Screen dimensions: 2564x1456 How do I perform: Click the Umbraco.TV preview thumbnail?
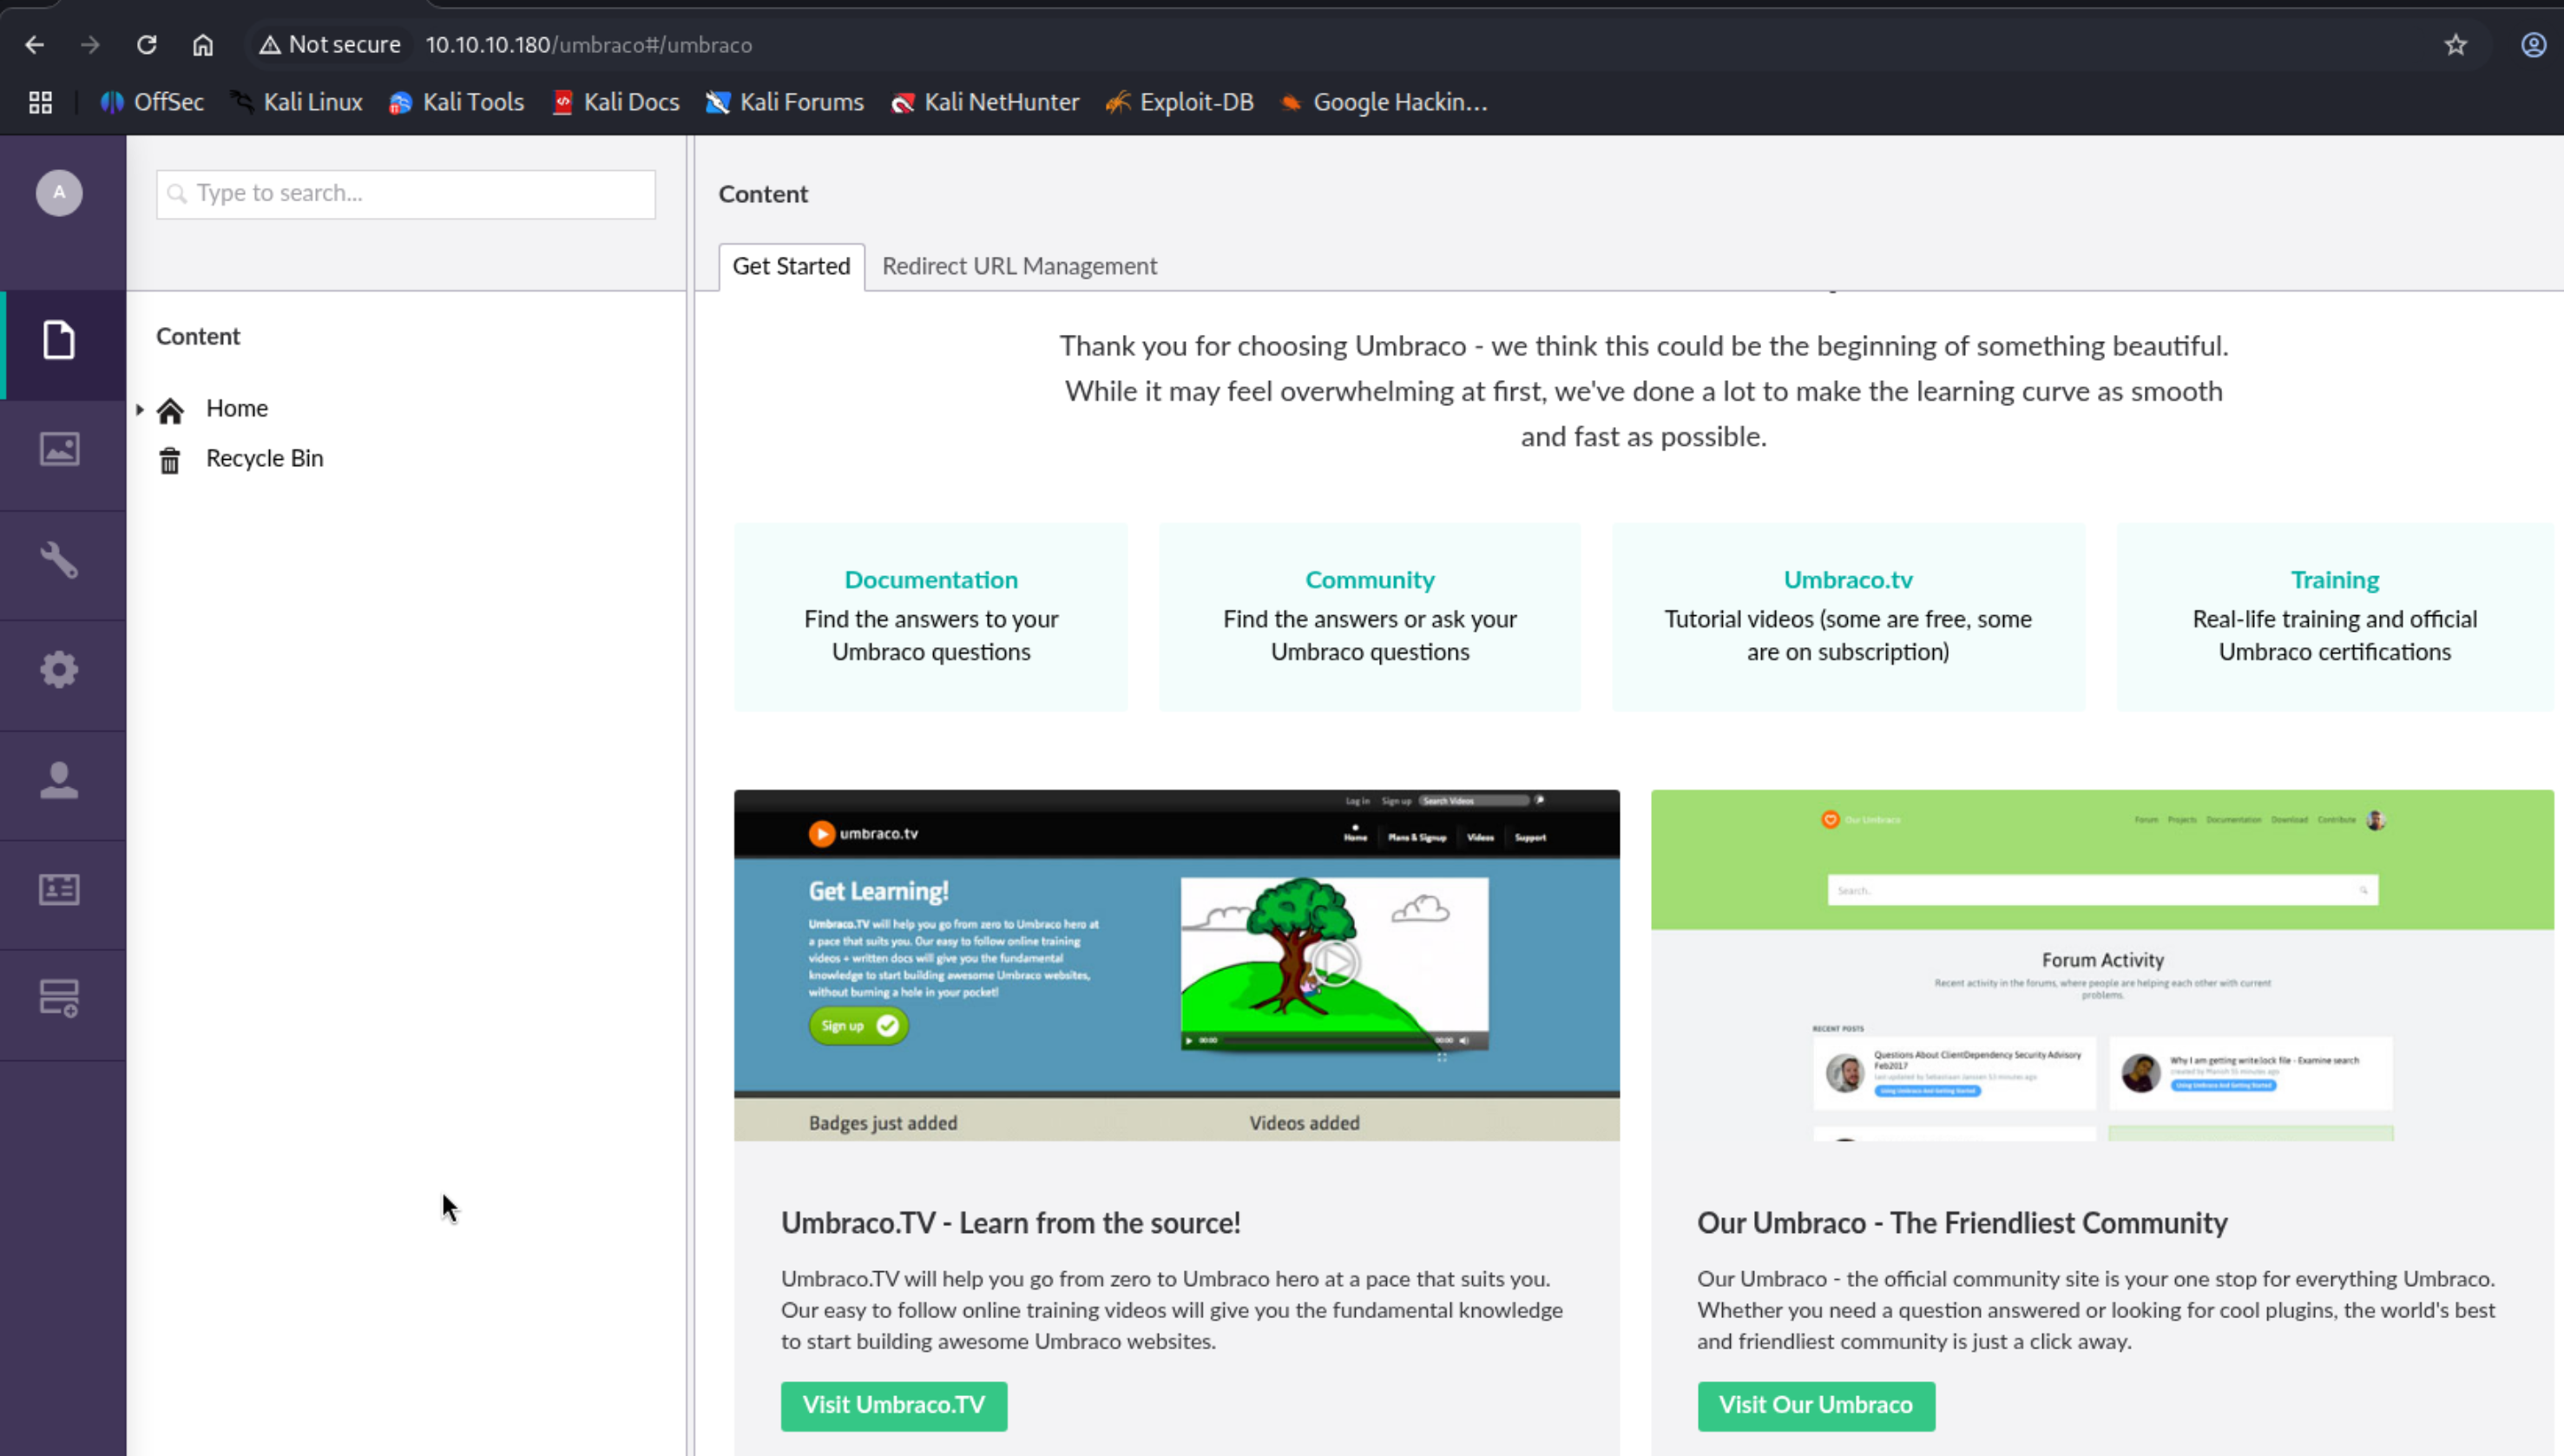tap(1177, 966)
